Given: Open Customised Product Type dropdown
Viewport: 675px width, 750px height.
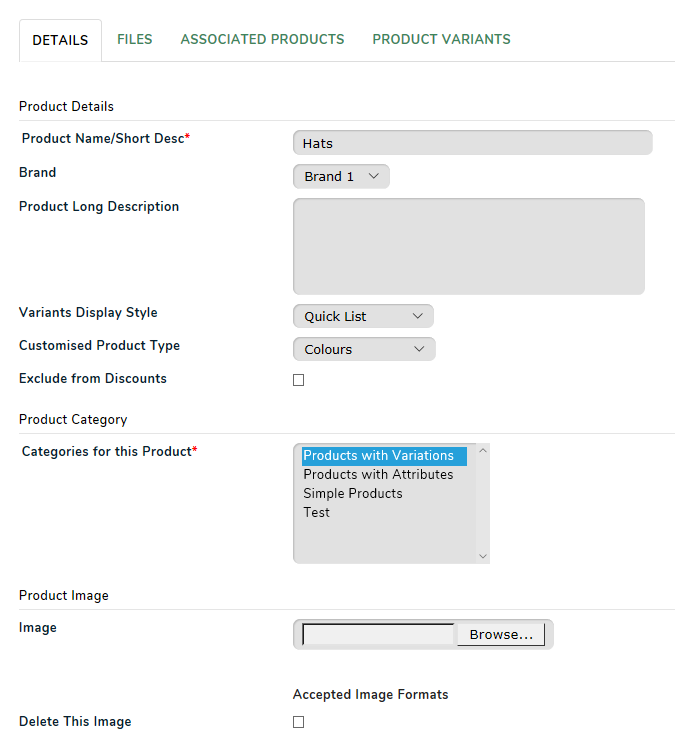Looking at the screenshot, I should click(x=364, y=349).
